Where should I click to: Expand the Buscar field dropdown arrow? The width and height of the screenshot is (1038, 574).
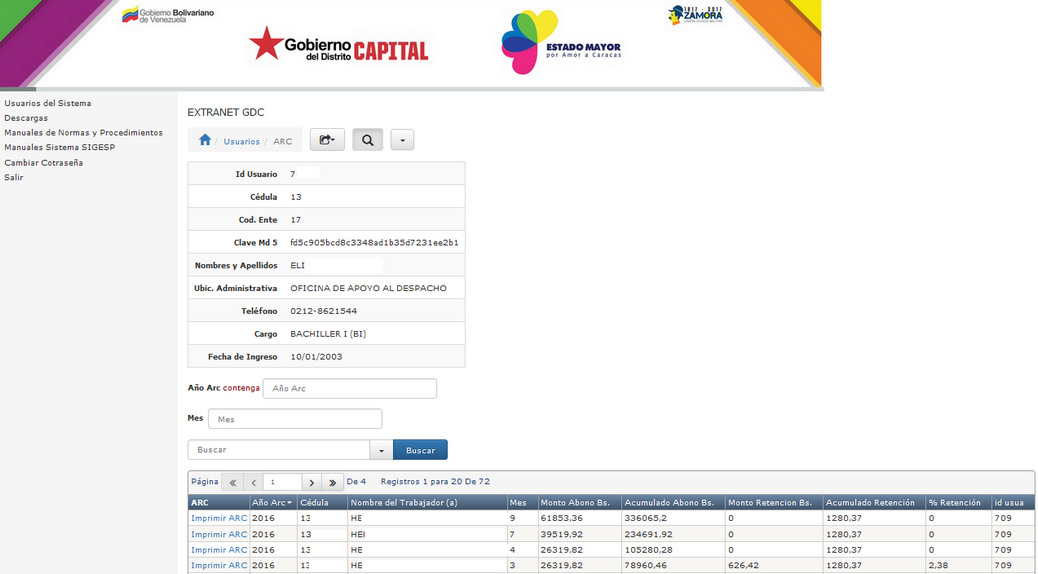coord(381,450)
